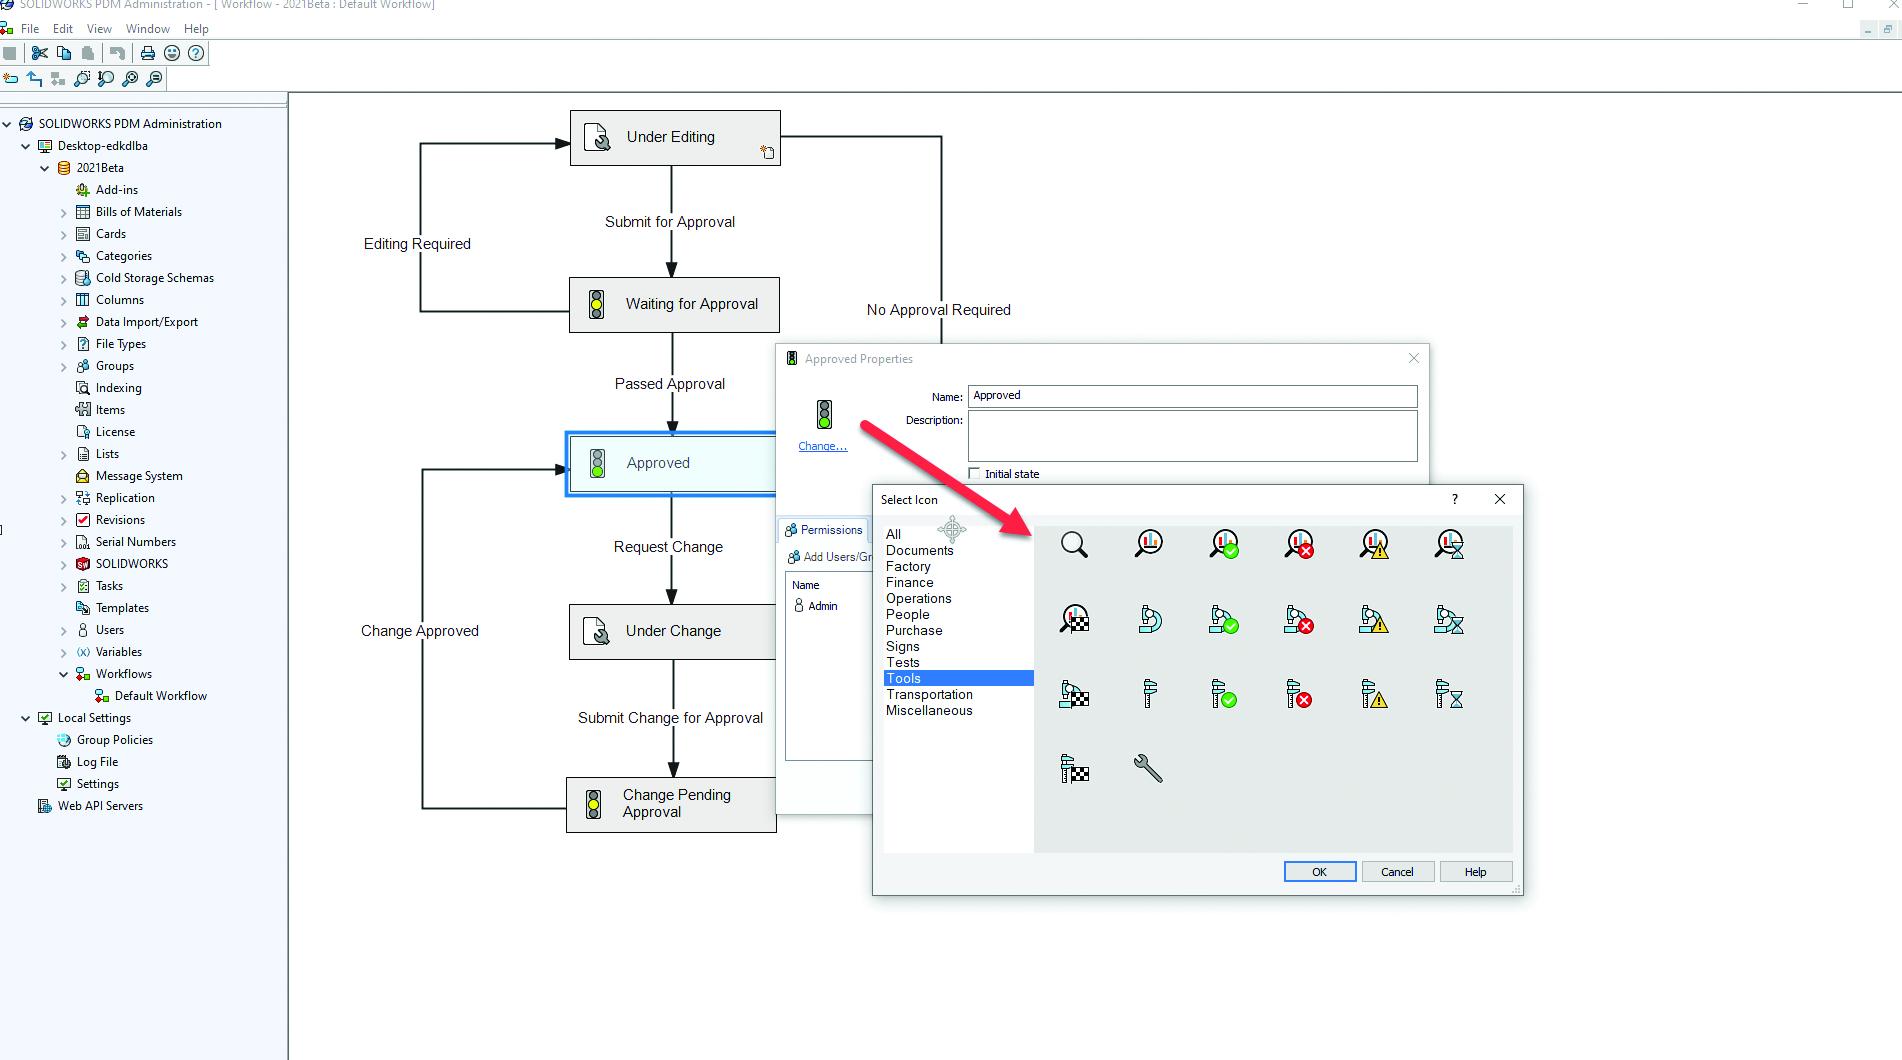Select microscope icon with hourglass
The width and height of the screenshot is (1902, 1060).
(x=1449, y=619)
